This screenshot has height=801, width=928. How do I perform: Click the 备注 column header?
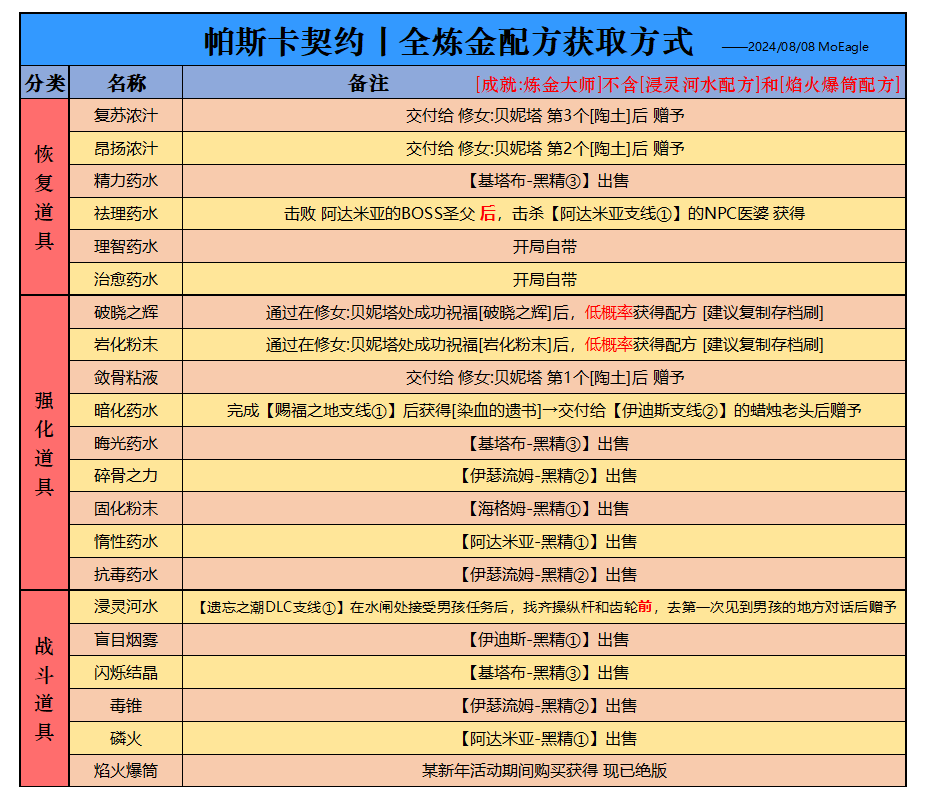point(368,83)
